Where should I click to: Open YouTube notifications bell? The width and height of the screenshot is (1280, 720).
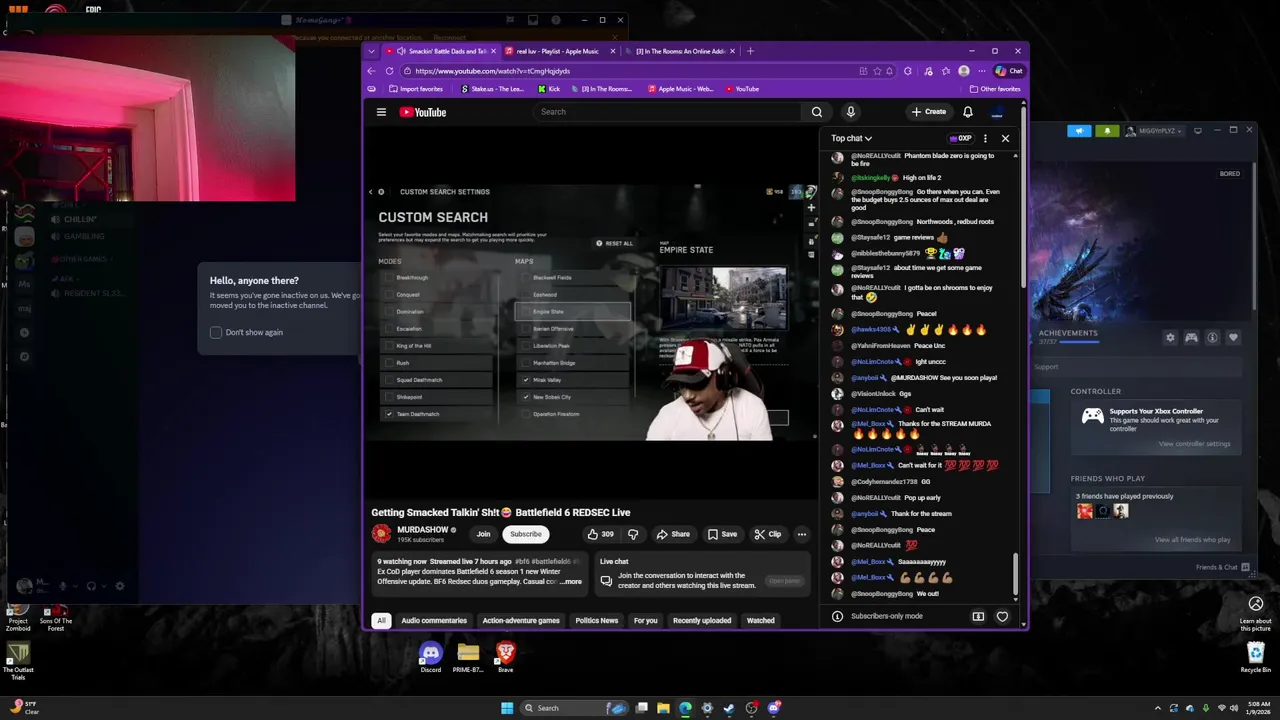967,112
